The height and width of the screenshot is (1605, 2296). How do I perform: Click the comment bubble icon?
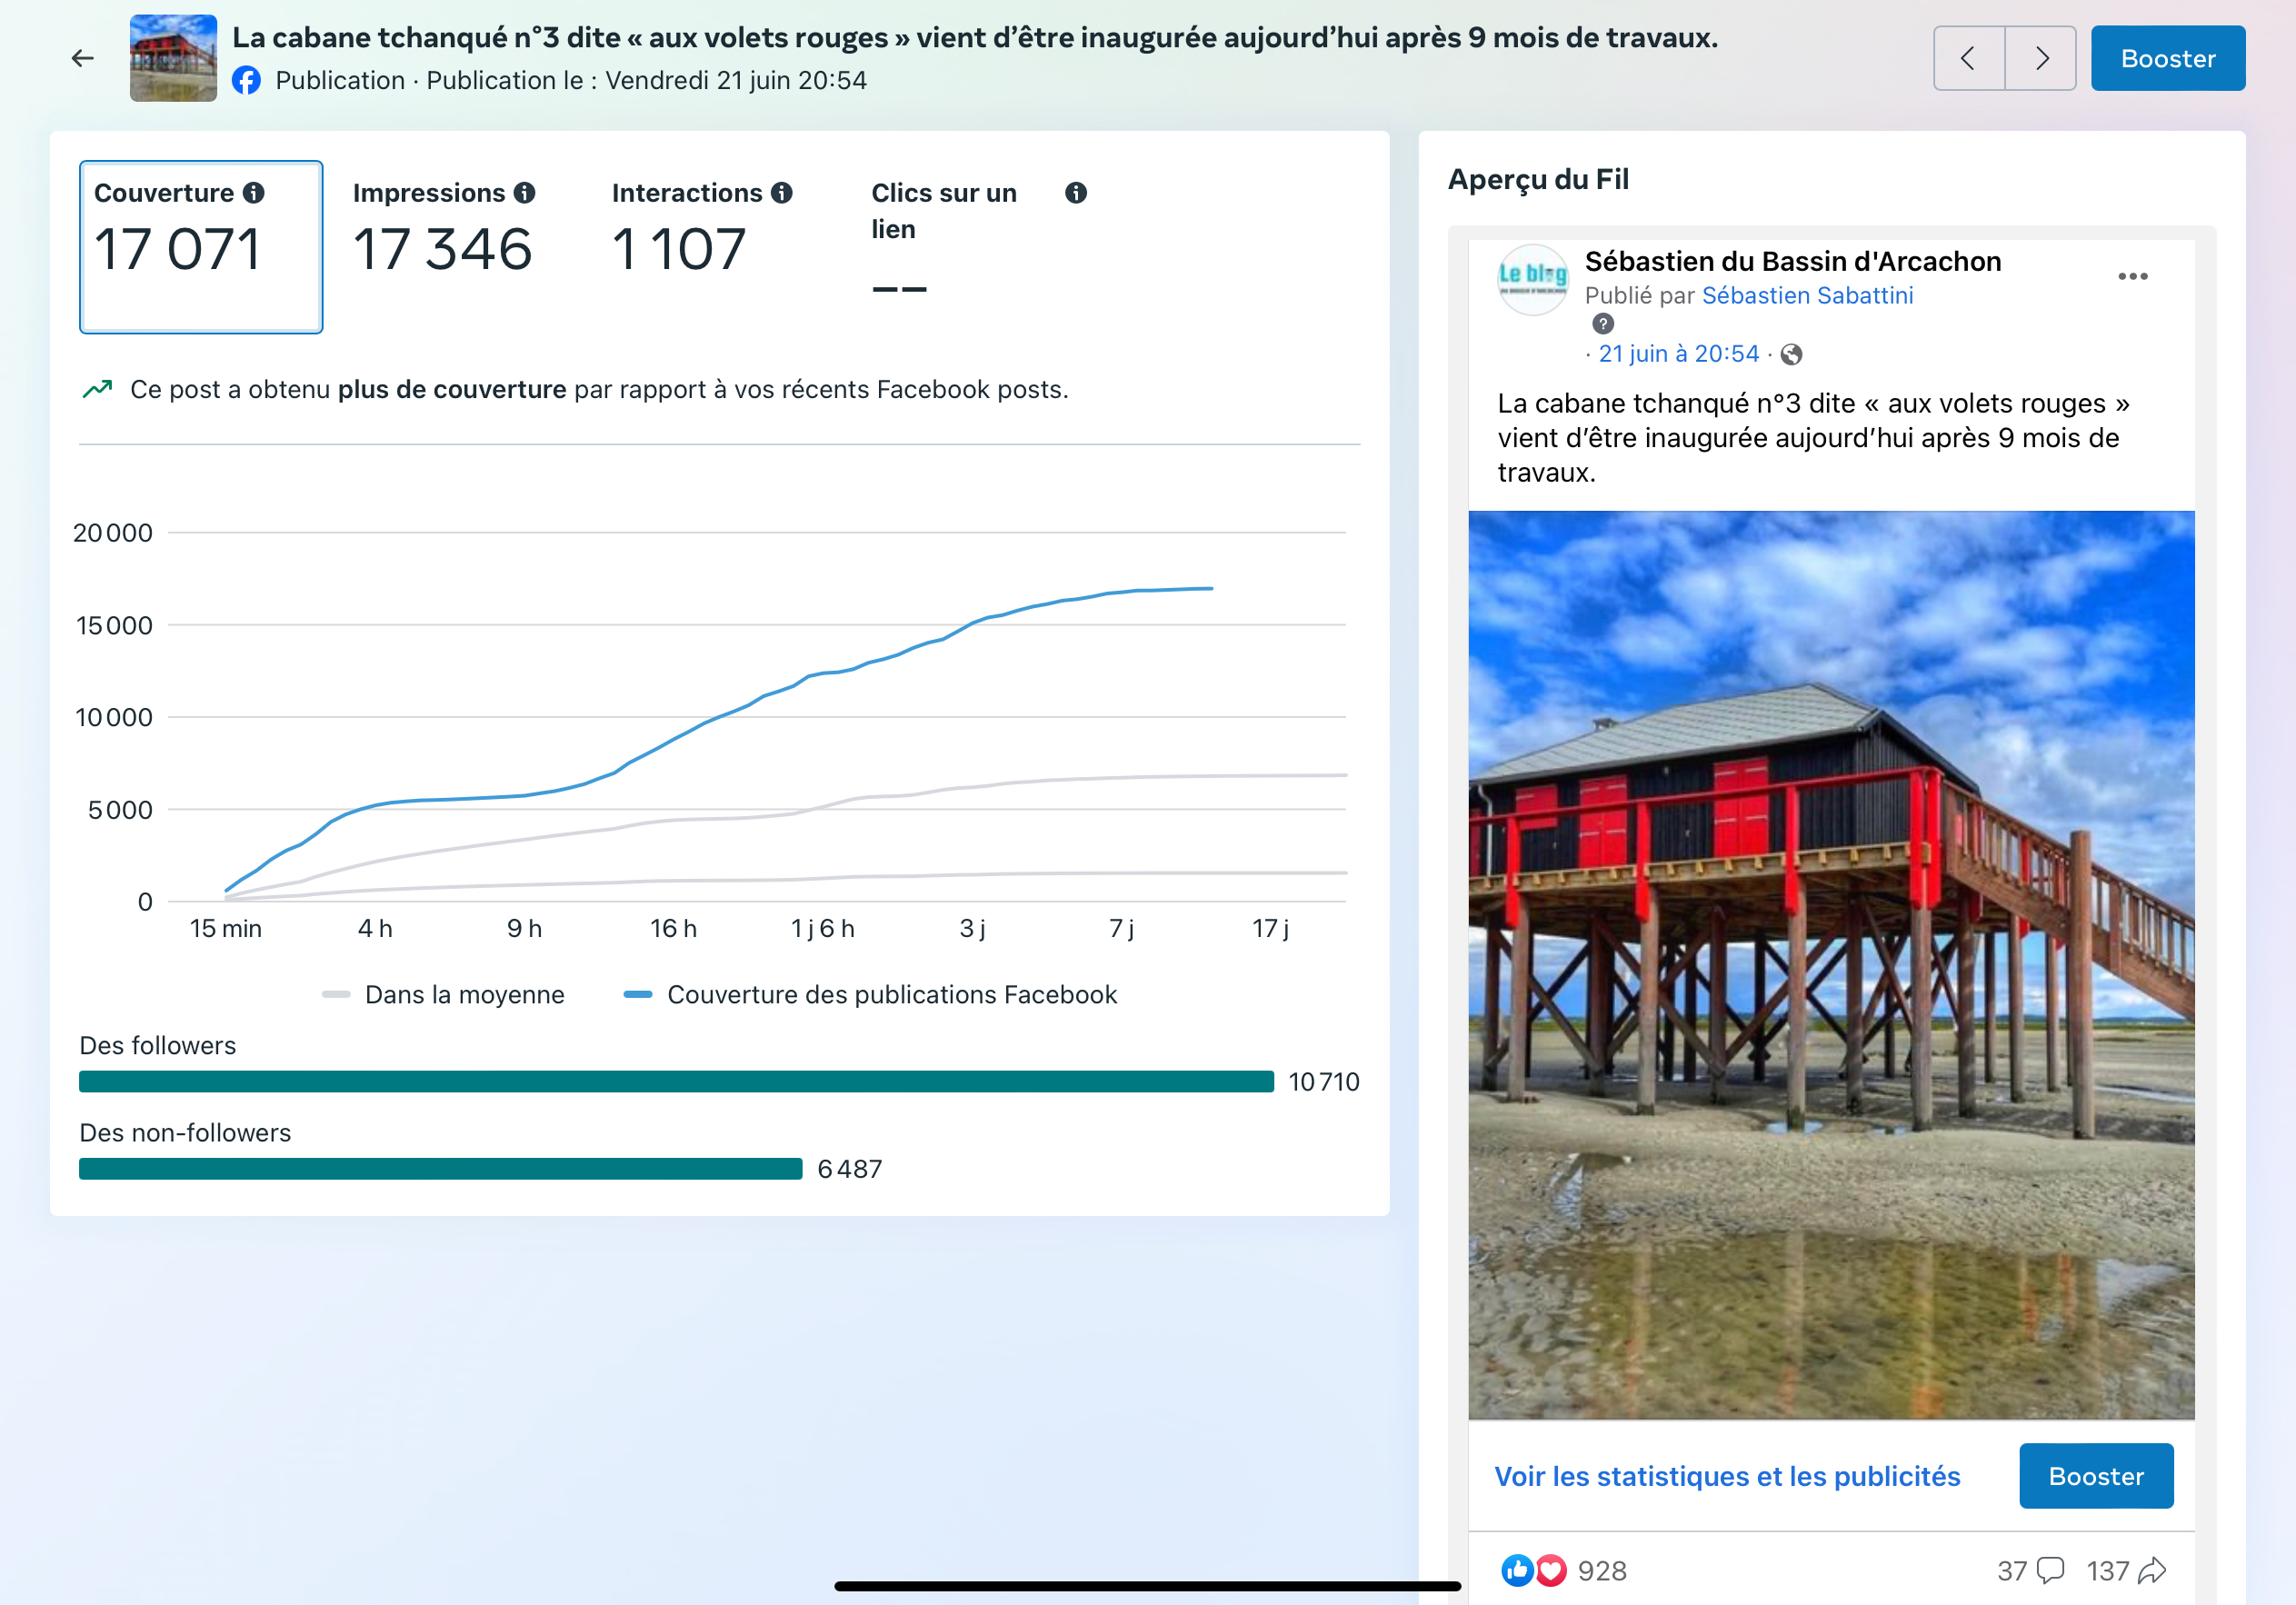tap(2051, 1570)
